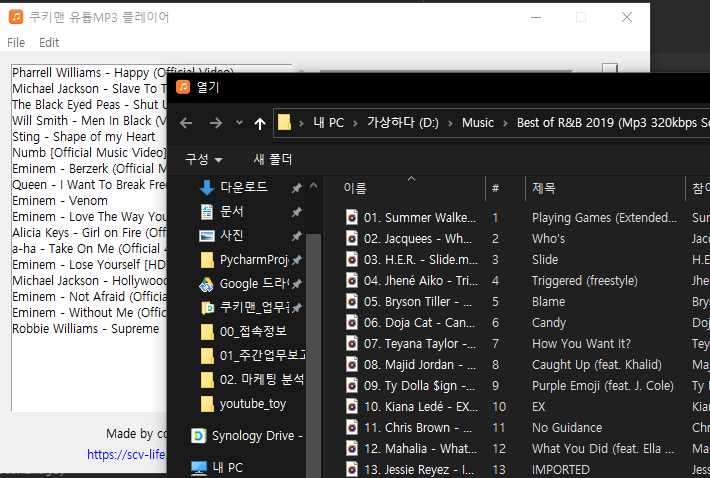
Task: Open the https://scv-life link
Action: [x=126, y=454]
